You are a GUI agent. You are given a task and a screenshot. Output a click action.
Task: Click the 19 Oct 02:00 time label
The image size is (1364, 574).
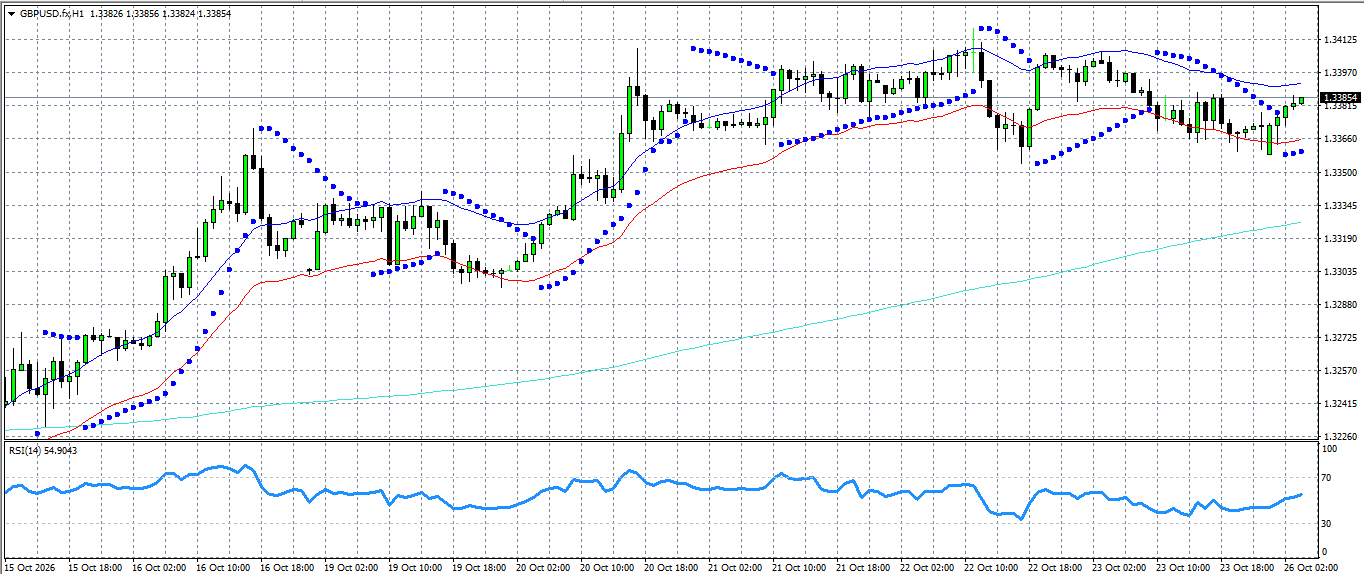point(352,567)
